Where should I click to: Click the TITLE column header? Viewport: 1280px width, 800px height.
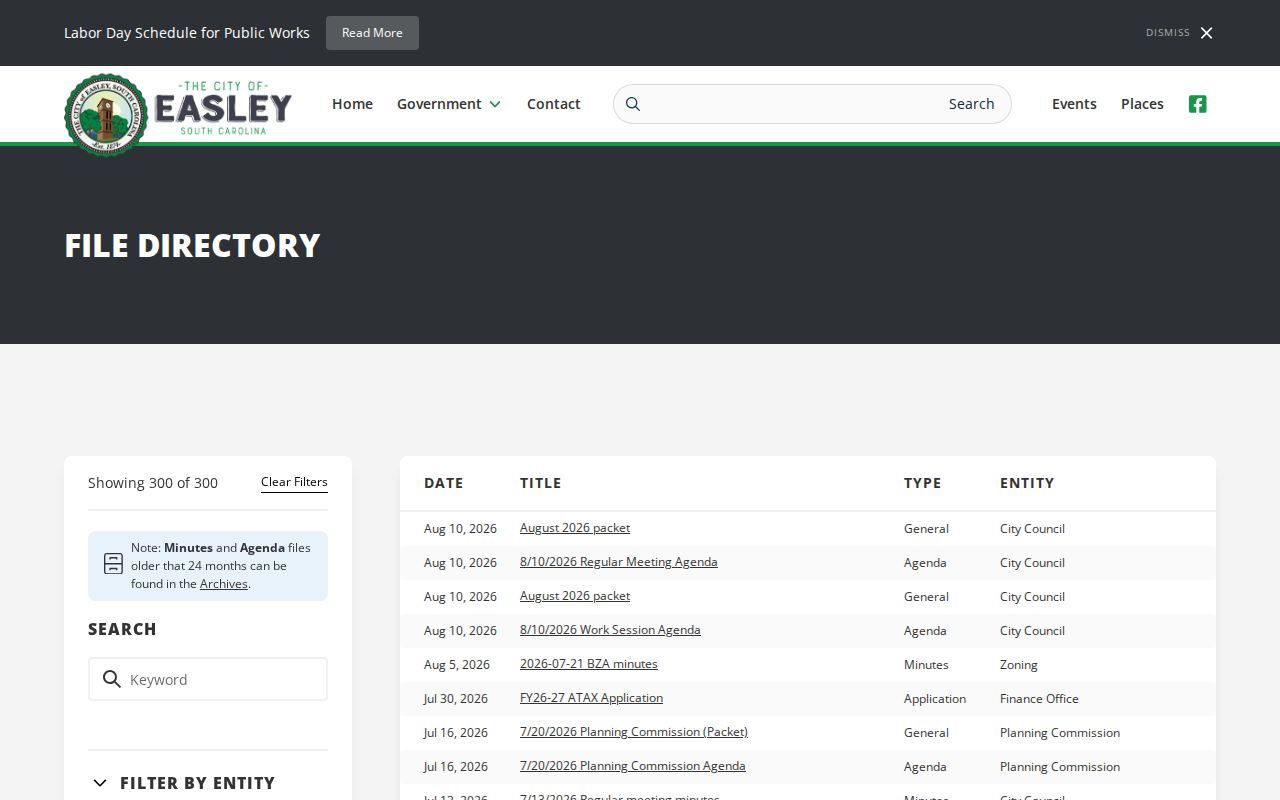coord(540,483)
